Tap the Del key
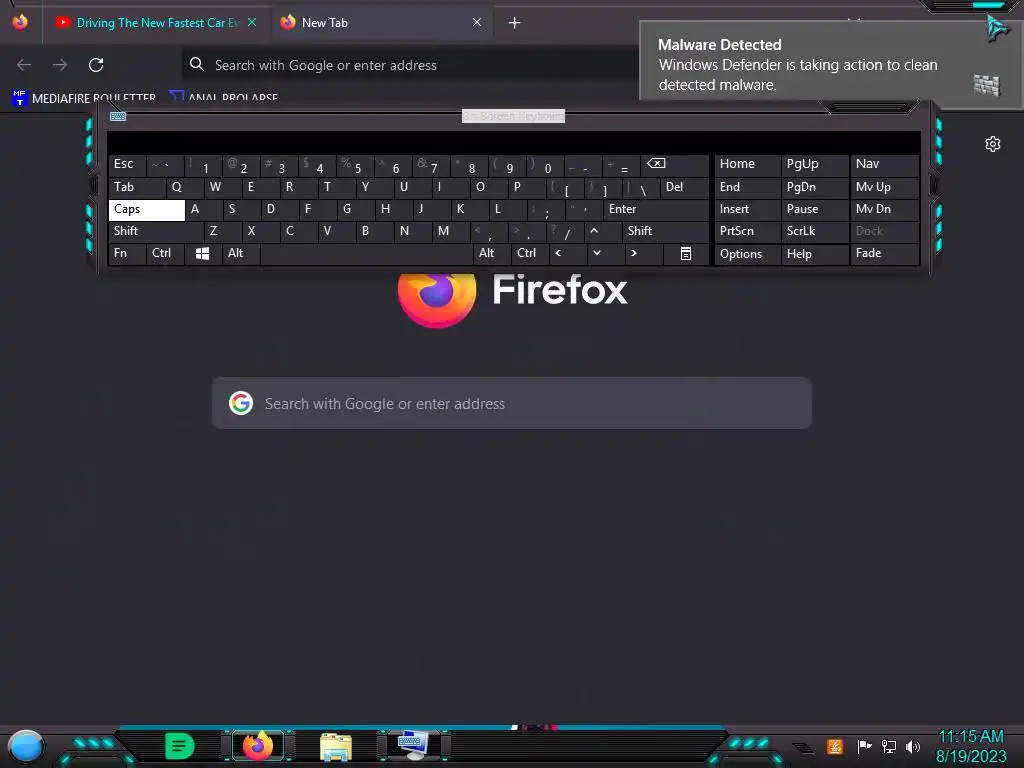1024x768 pixels. (684, 187)
